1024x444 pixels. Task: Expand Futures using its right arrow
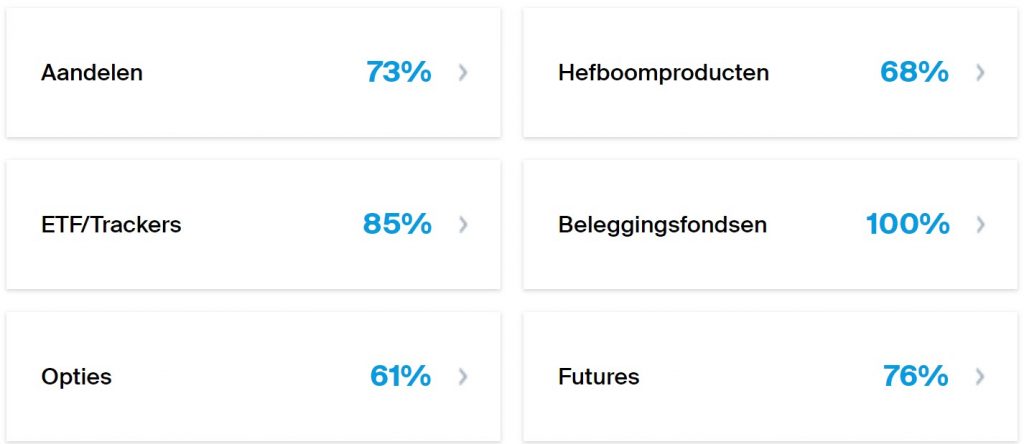click(980, 377)
